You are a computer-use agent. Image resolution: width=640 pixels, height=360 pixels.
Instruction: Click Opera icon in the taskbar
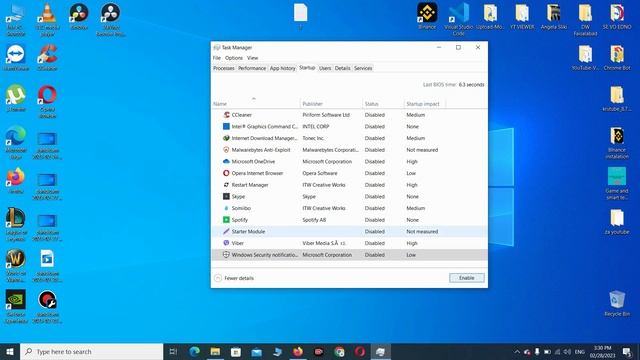(x=360, y=351)
